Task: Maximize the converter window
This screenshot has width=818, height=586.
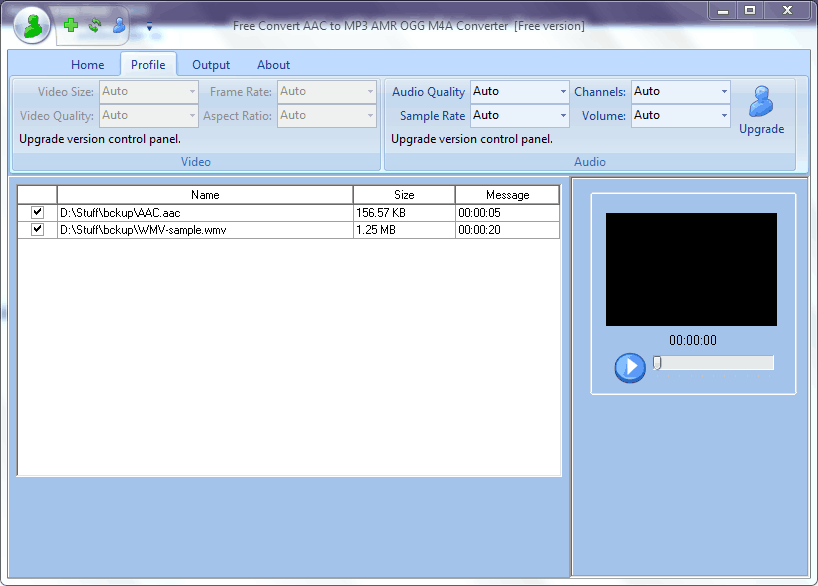Action: 750,10
